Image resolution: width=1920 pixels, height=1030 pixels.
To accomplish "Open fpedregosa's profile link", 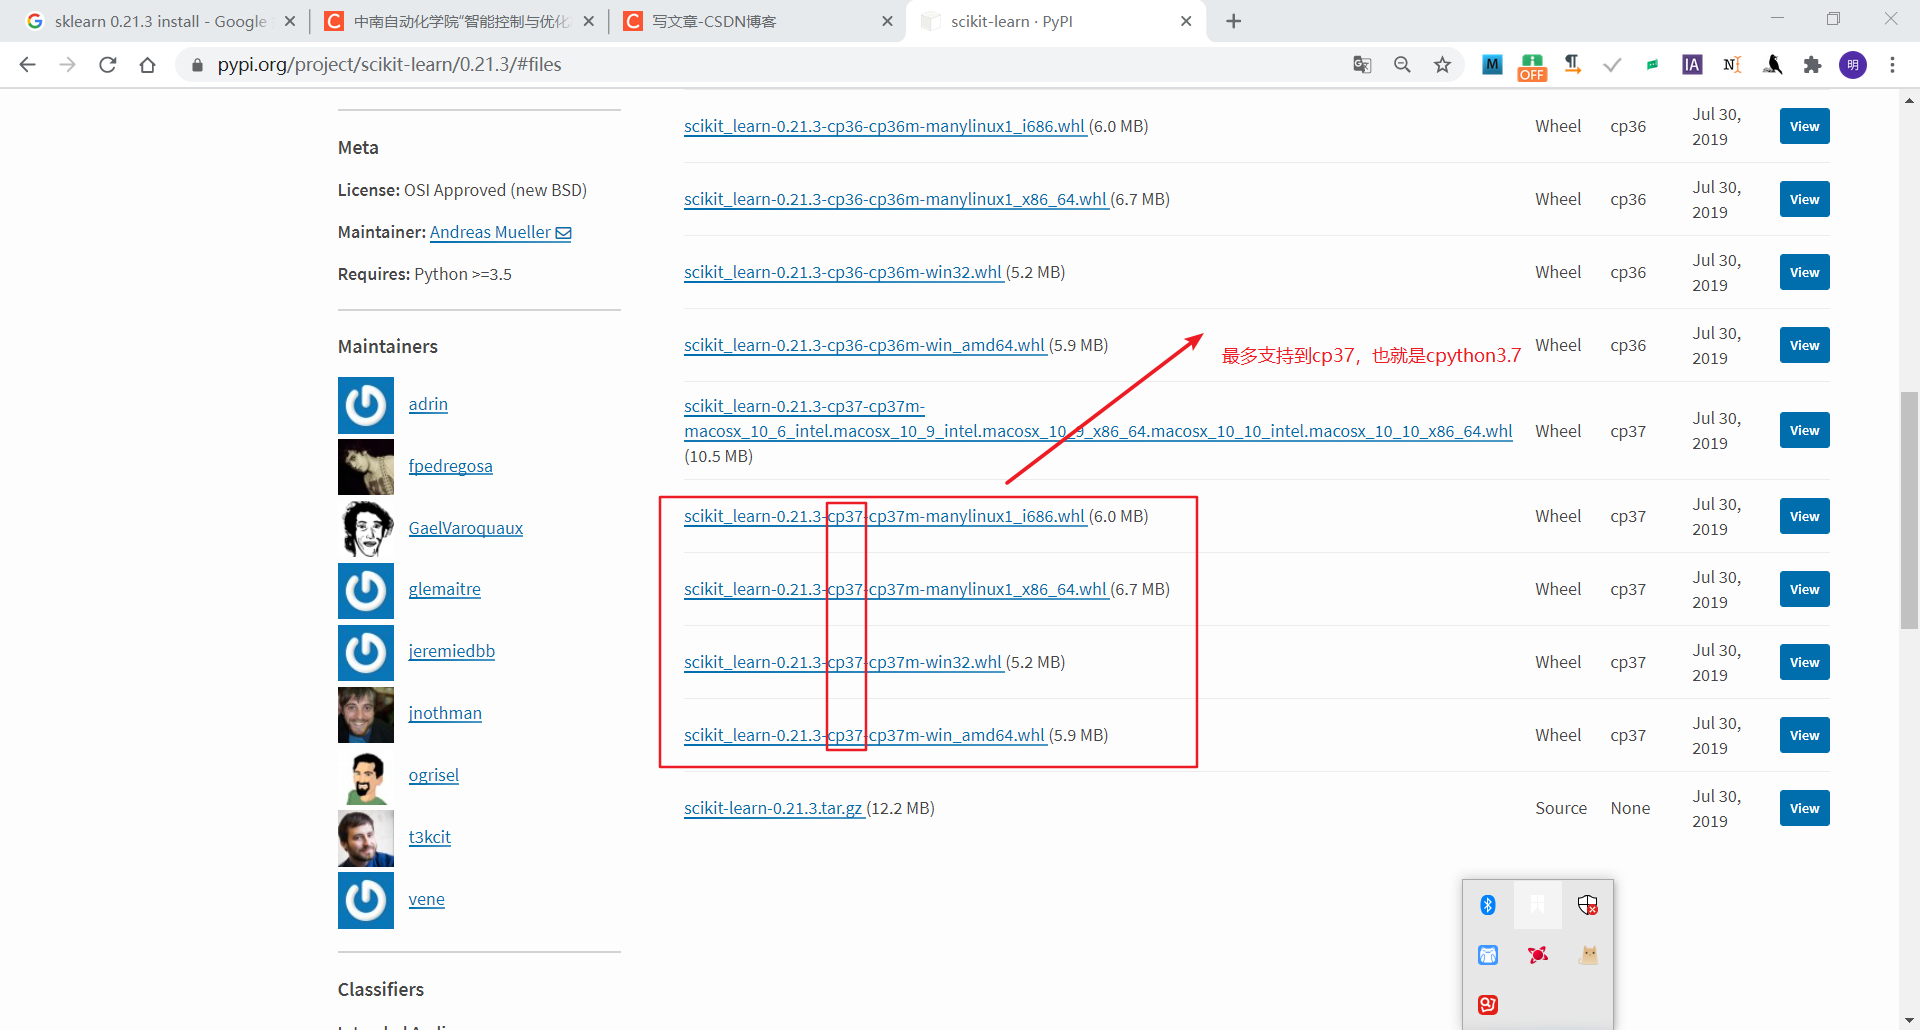I will [x=450, y=466].
